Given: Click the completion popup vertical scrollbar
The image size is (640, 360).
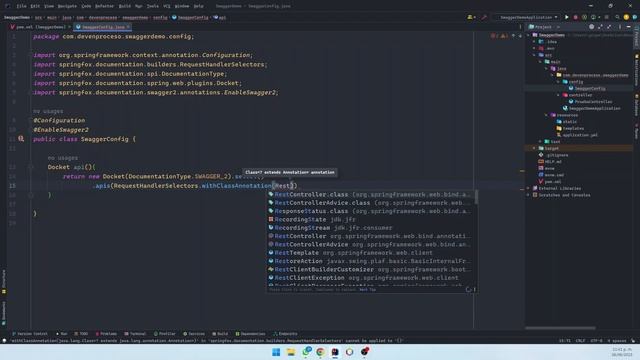Looking at the screenshot, I should click(x=476, y=197).
